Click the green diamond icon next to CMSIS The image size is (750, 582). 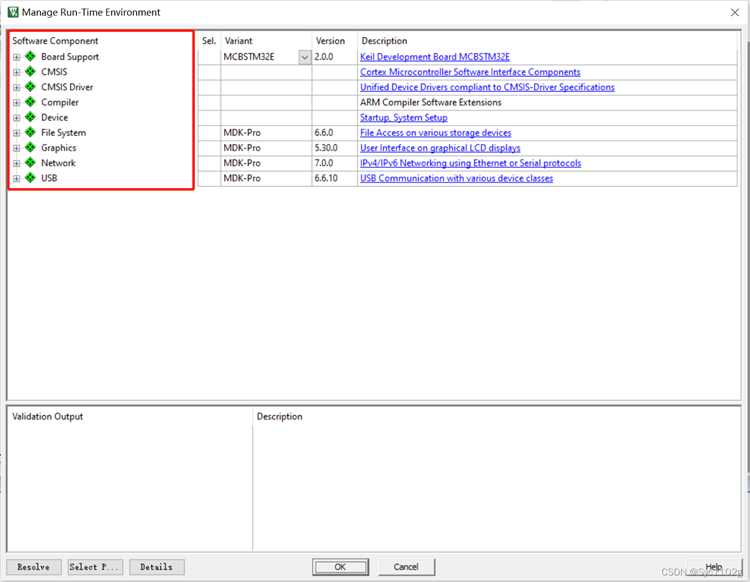30,72
